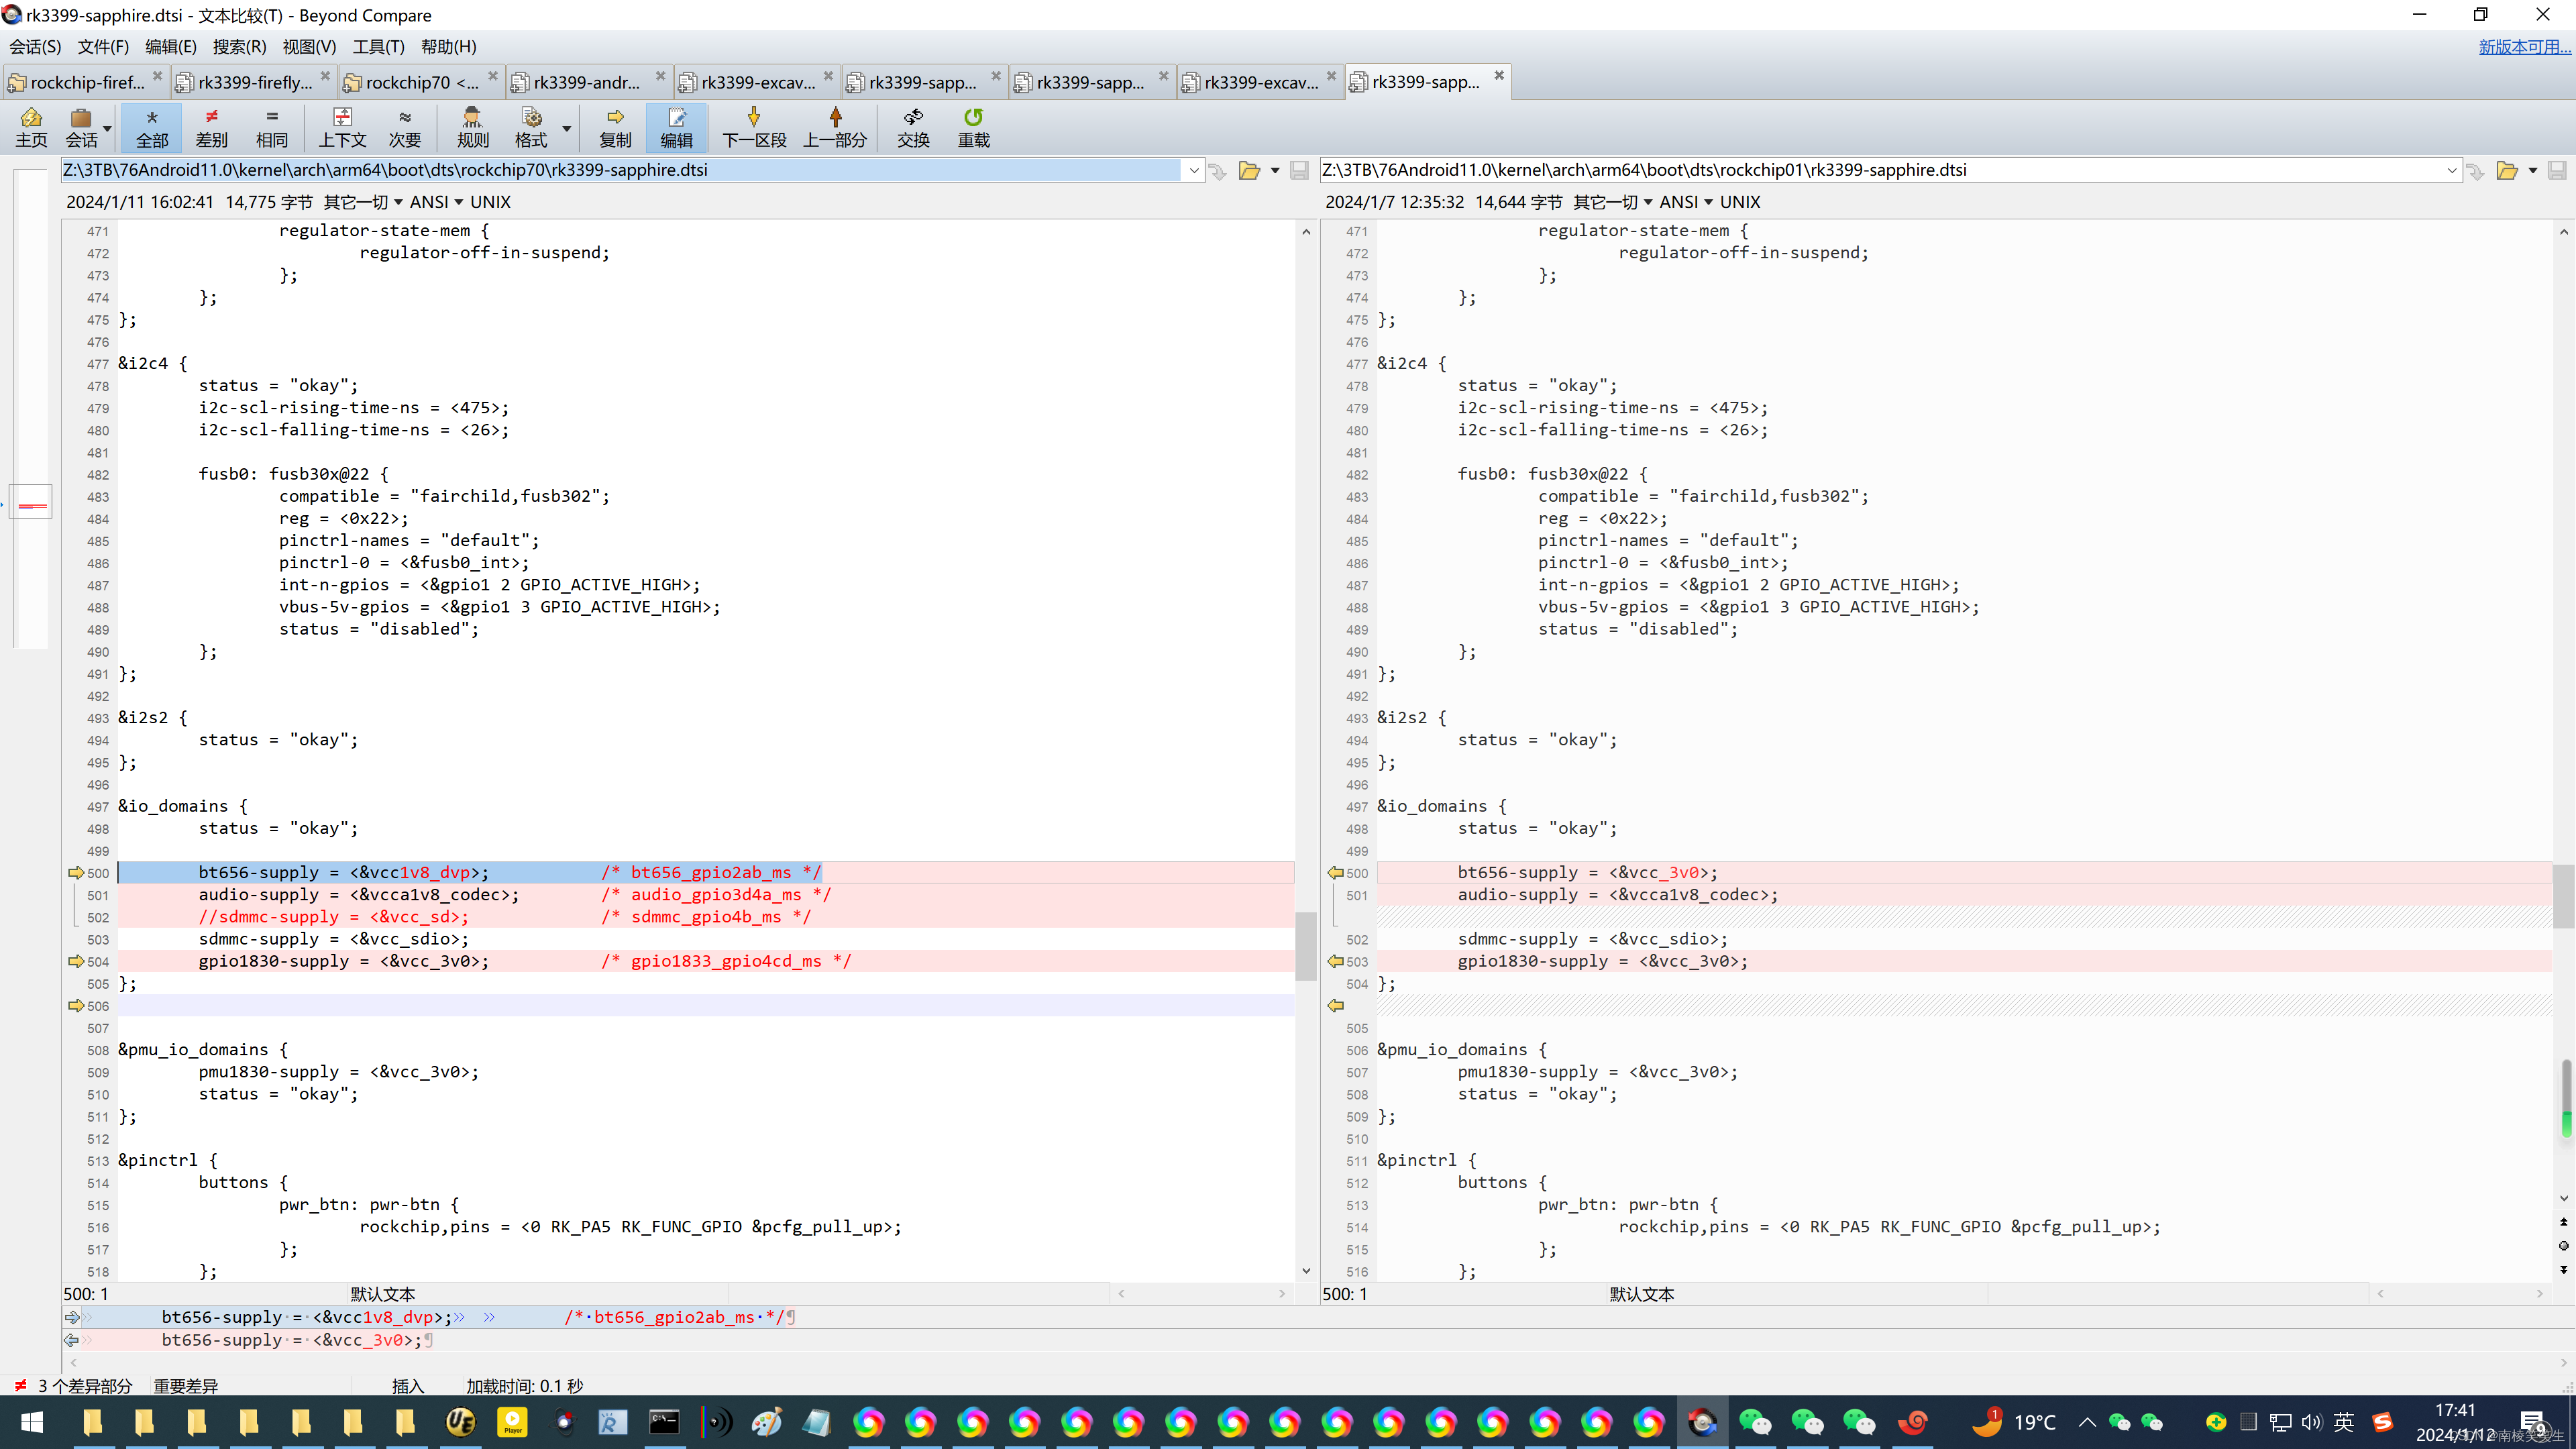
Task: Click the 交换 swap sides icon
Action: (913, 128)
